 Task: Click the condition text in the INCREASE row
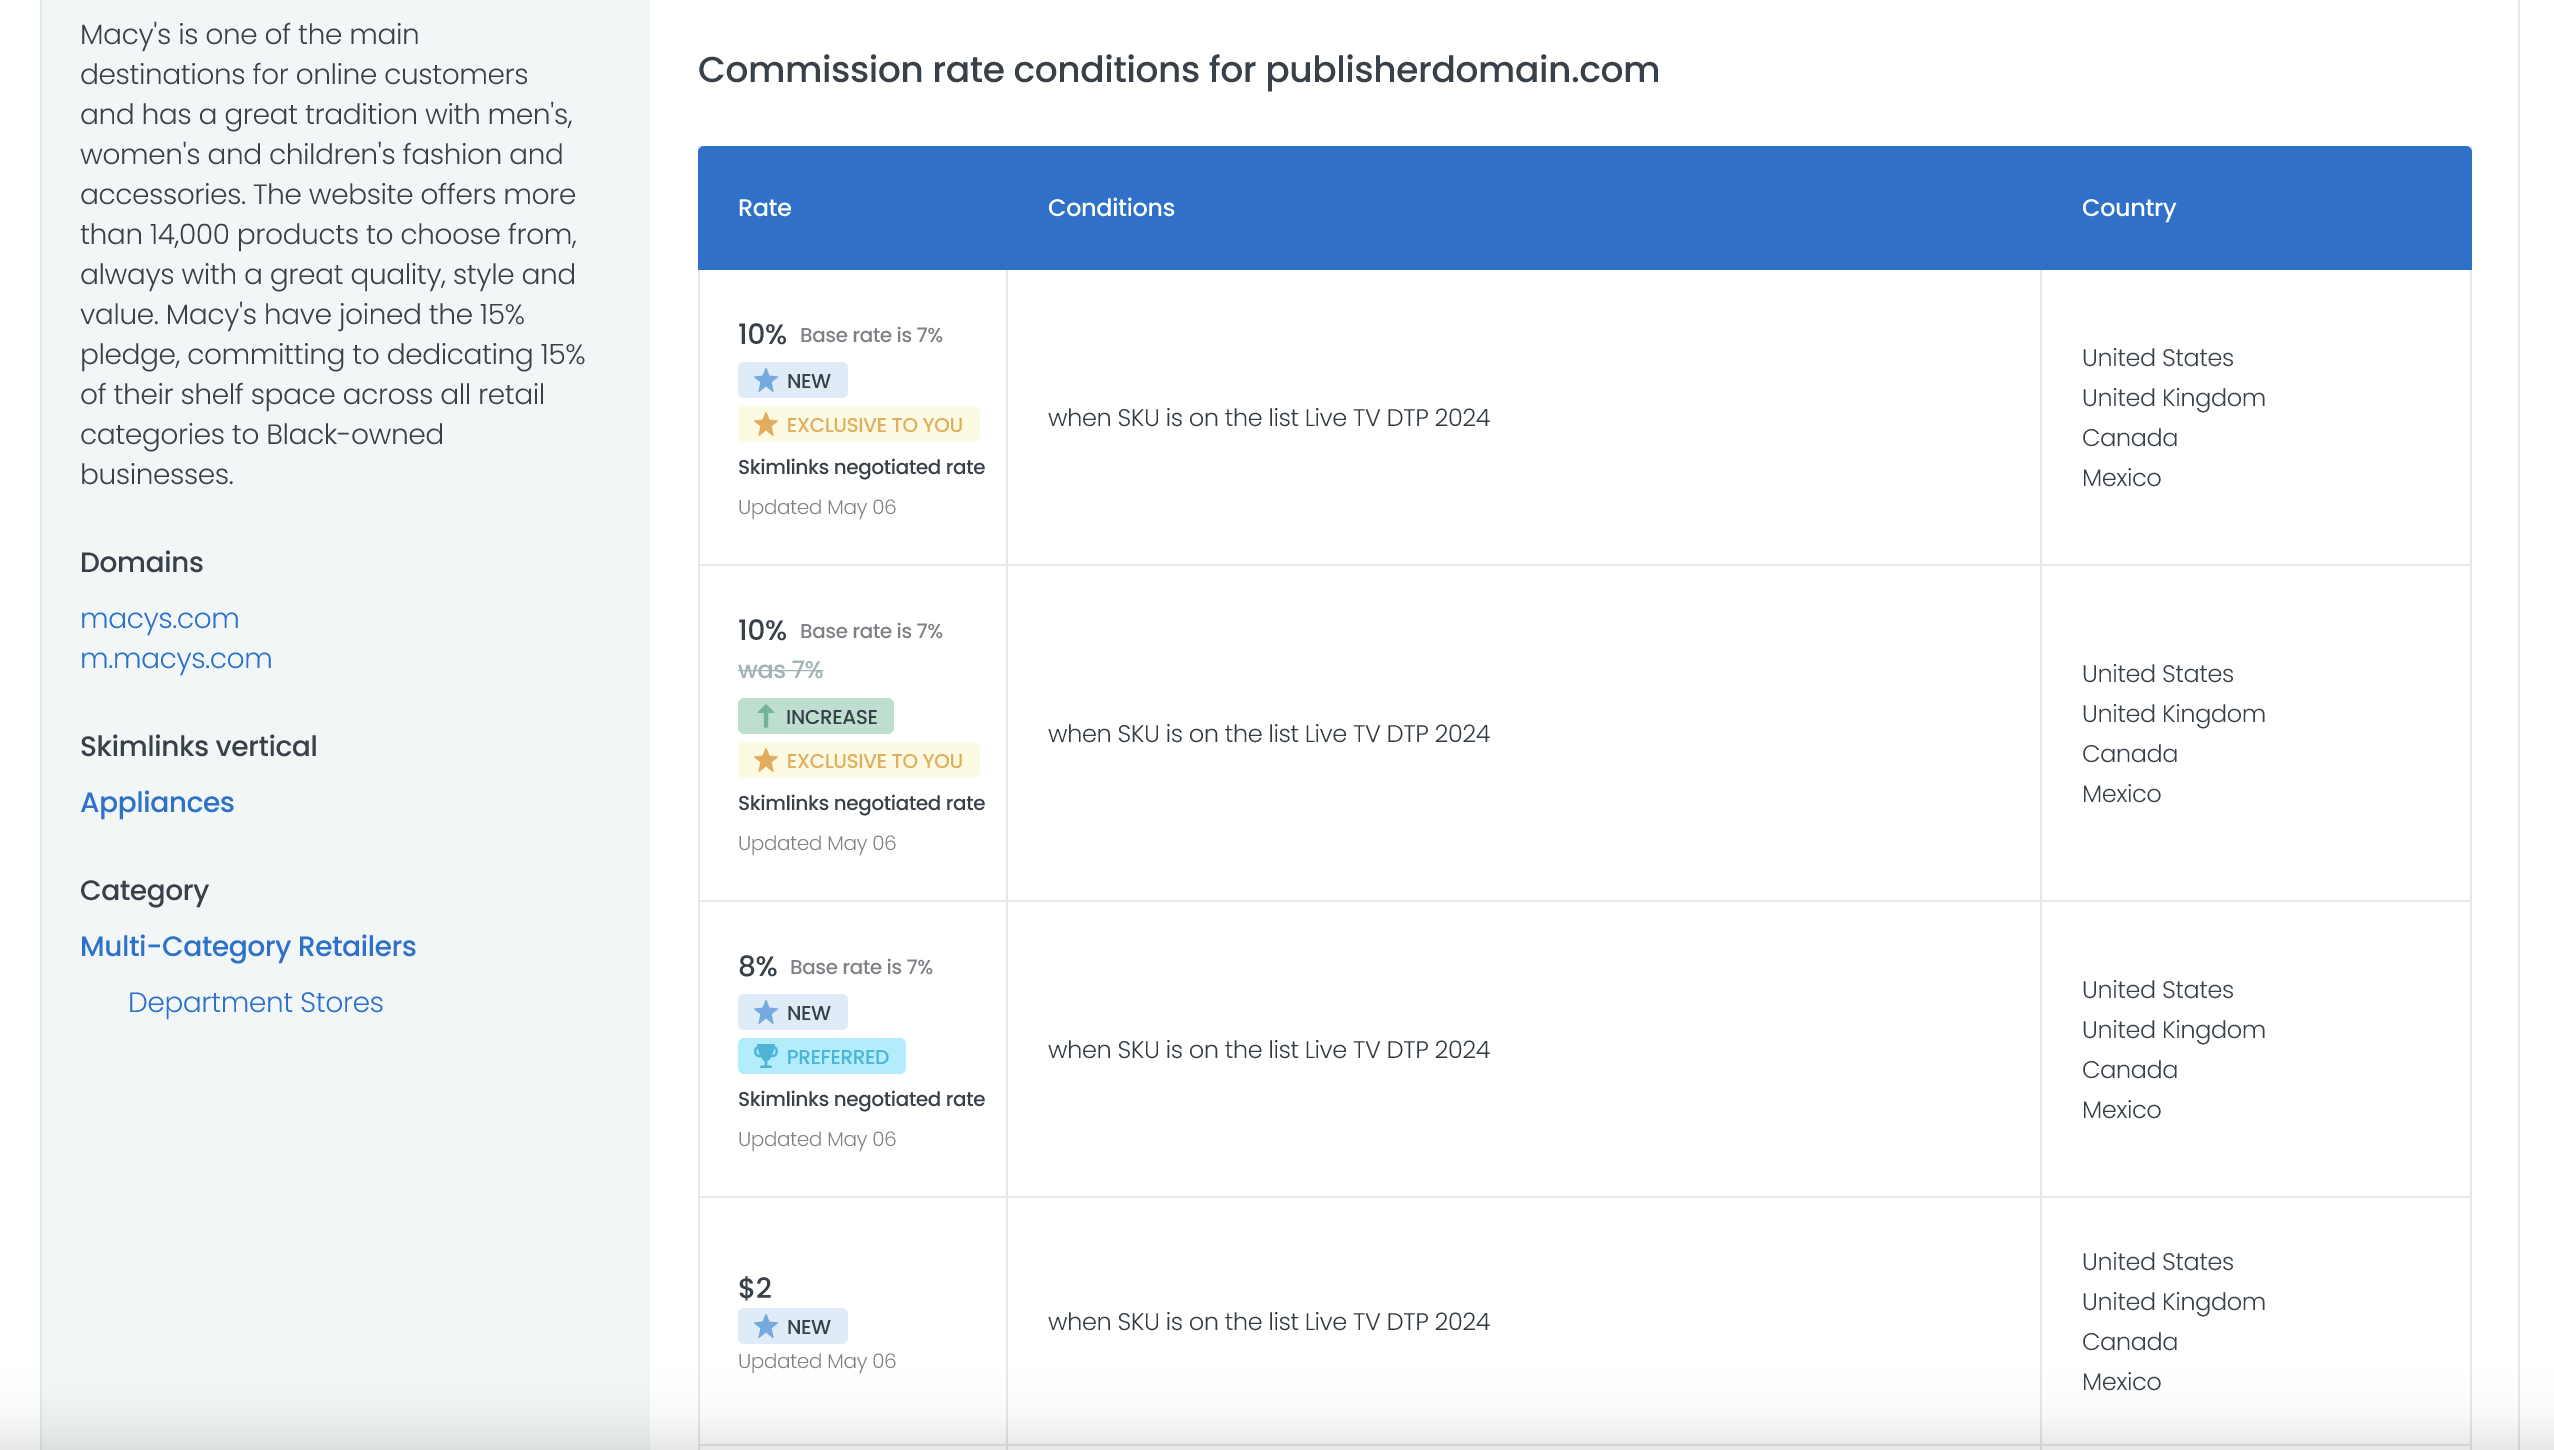click(x=1269, y=734)
